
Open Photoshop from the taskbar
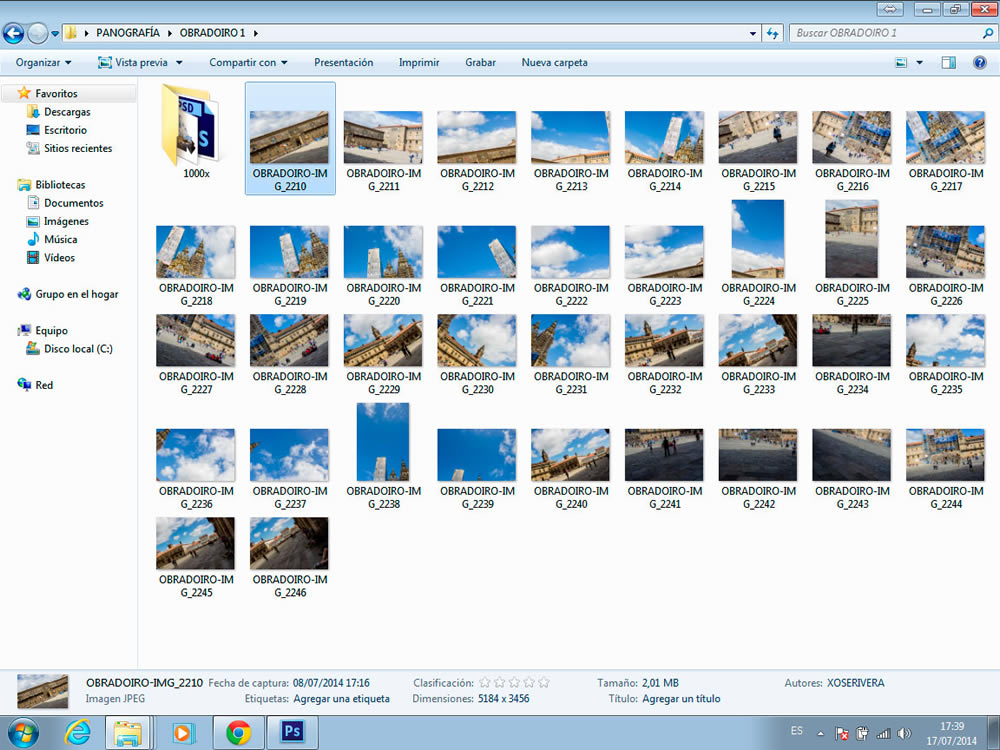tap(292, 732)
